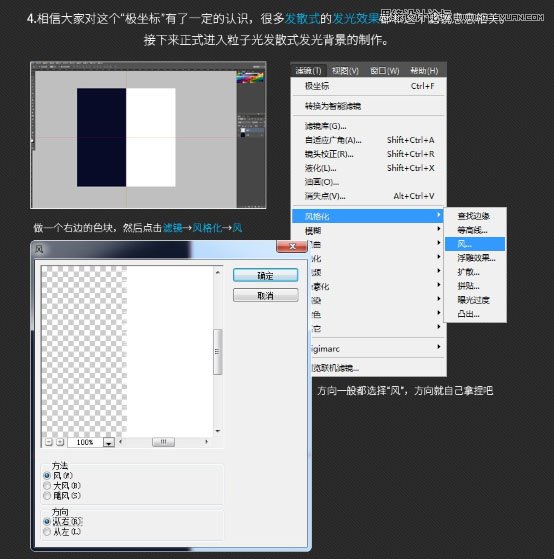Click the Wind dialog preview image area
This screenshot has height=559, width=554.
(x=127, y=351)
